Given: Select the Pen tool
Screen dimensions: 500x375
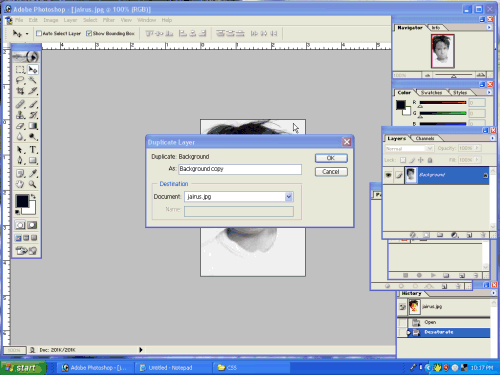Looking at the screenshot, I should pyautogui.click(x=20, y=160).
